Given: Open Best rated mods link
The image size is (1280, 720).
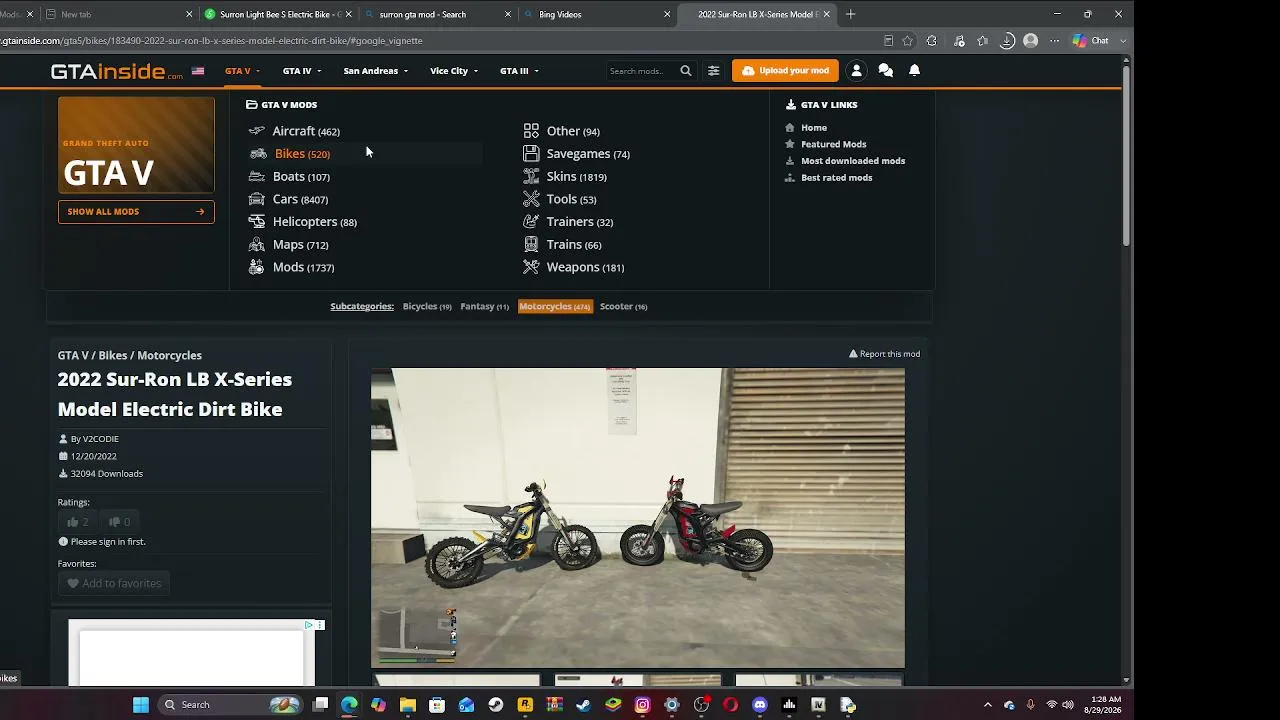Looking at the screenshot, I should (836, 178).
